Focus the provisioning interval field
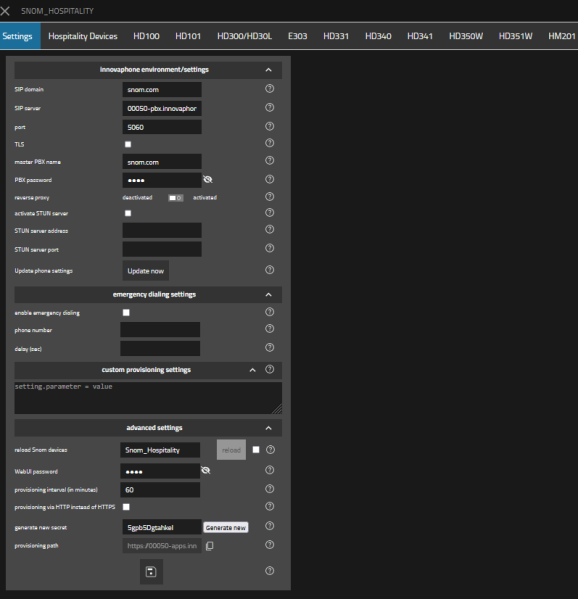This screenshot has height=599, width=578. click(160, 490)
